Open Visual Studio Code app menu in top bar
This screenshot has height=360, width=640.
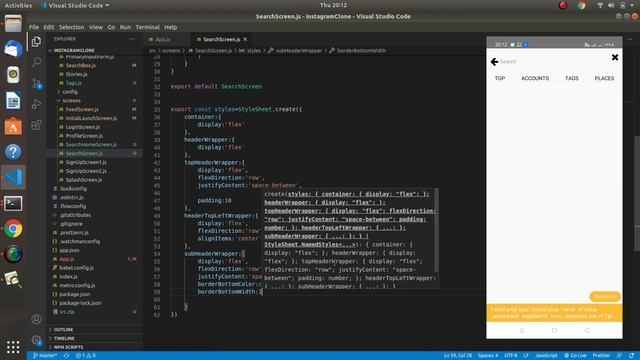(75, 5)
